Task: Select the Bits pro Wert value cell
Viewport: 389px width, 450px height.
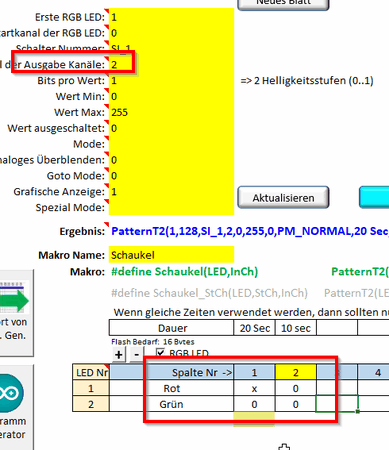Action: click(171, 80)
